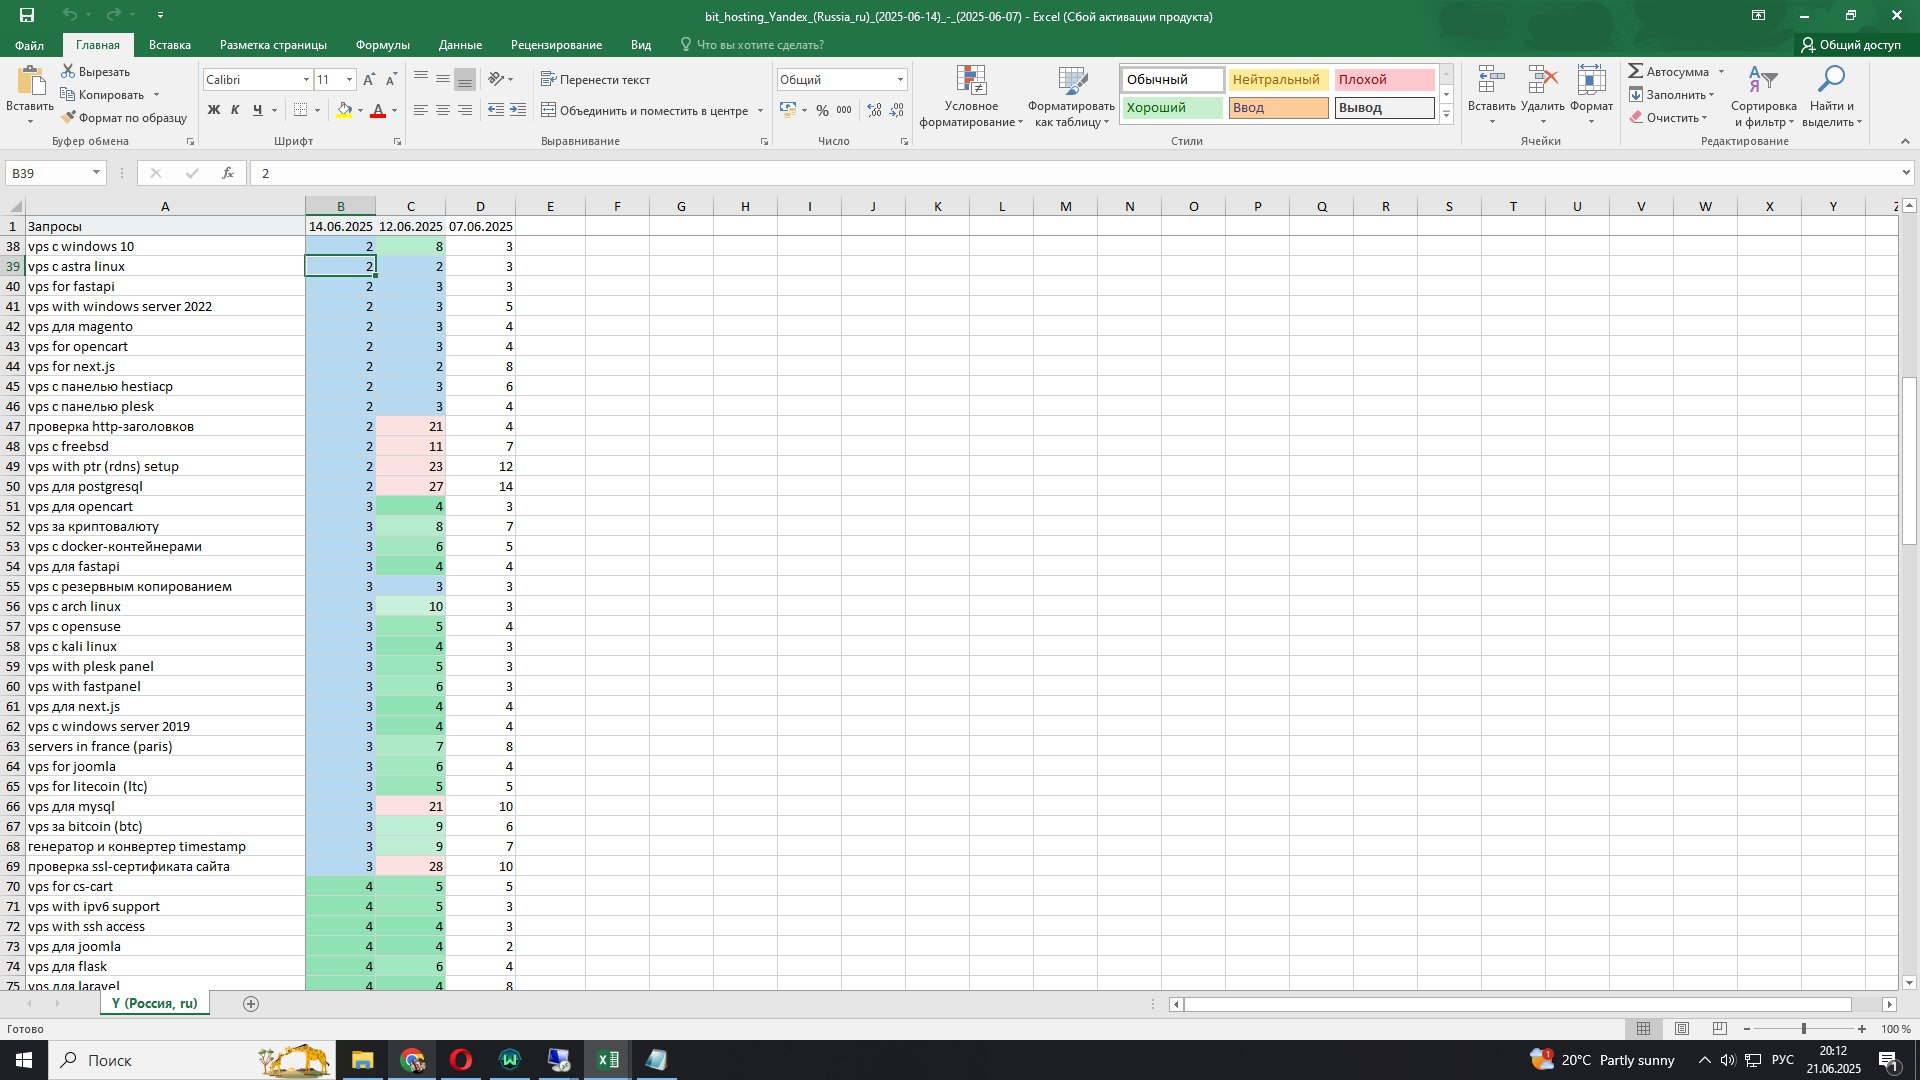Decrease decimal places icon
This screenshot has height=1080, width=1920.
(x=897, y=110)
